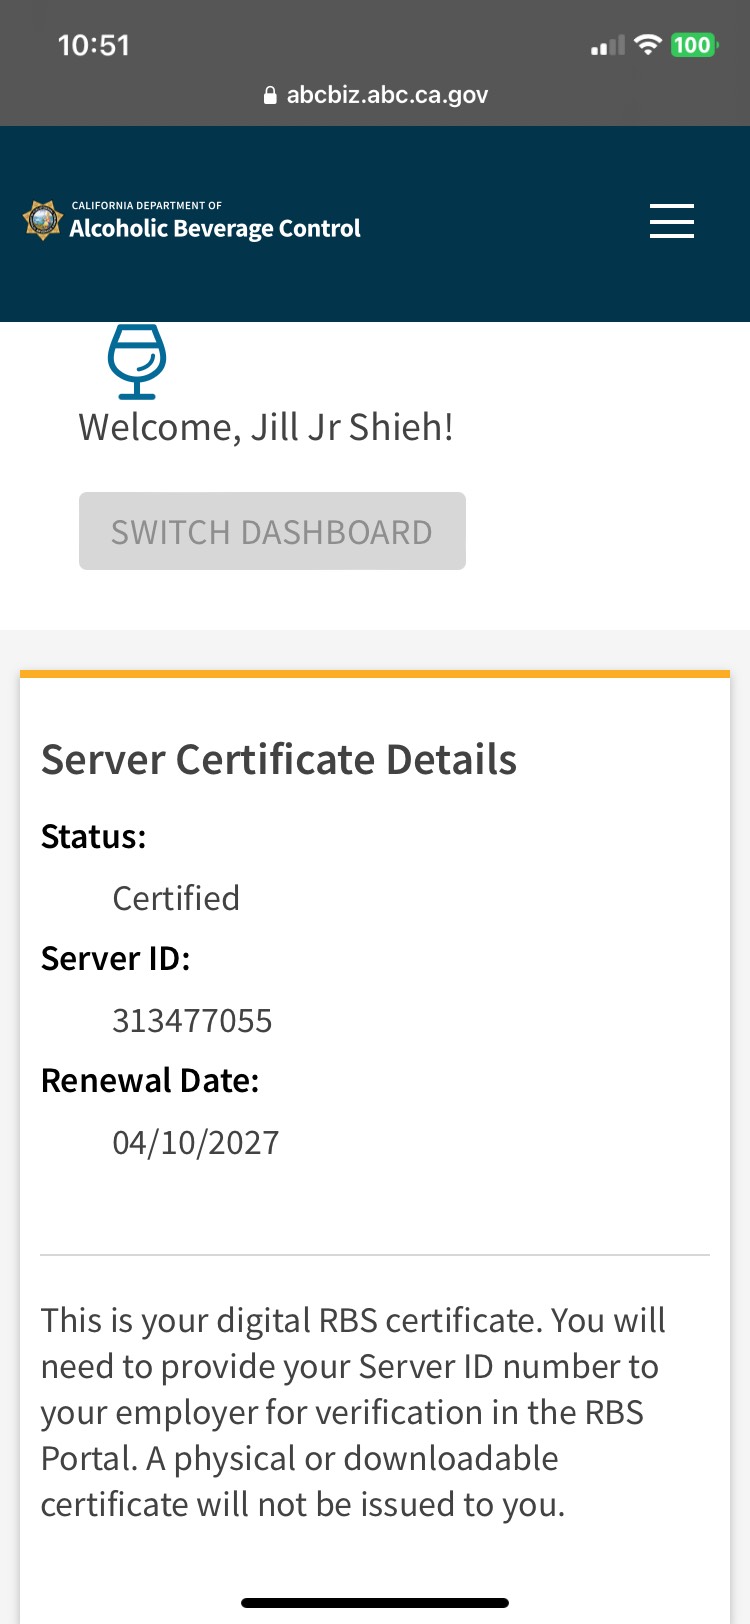Tap the cellular signal bars

click(x=607, y=46)
